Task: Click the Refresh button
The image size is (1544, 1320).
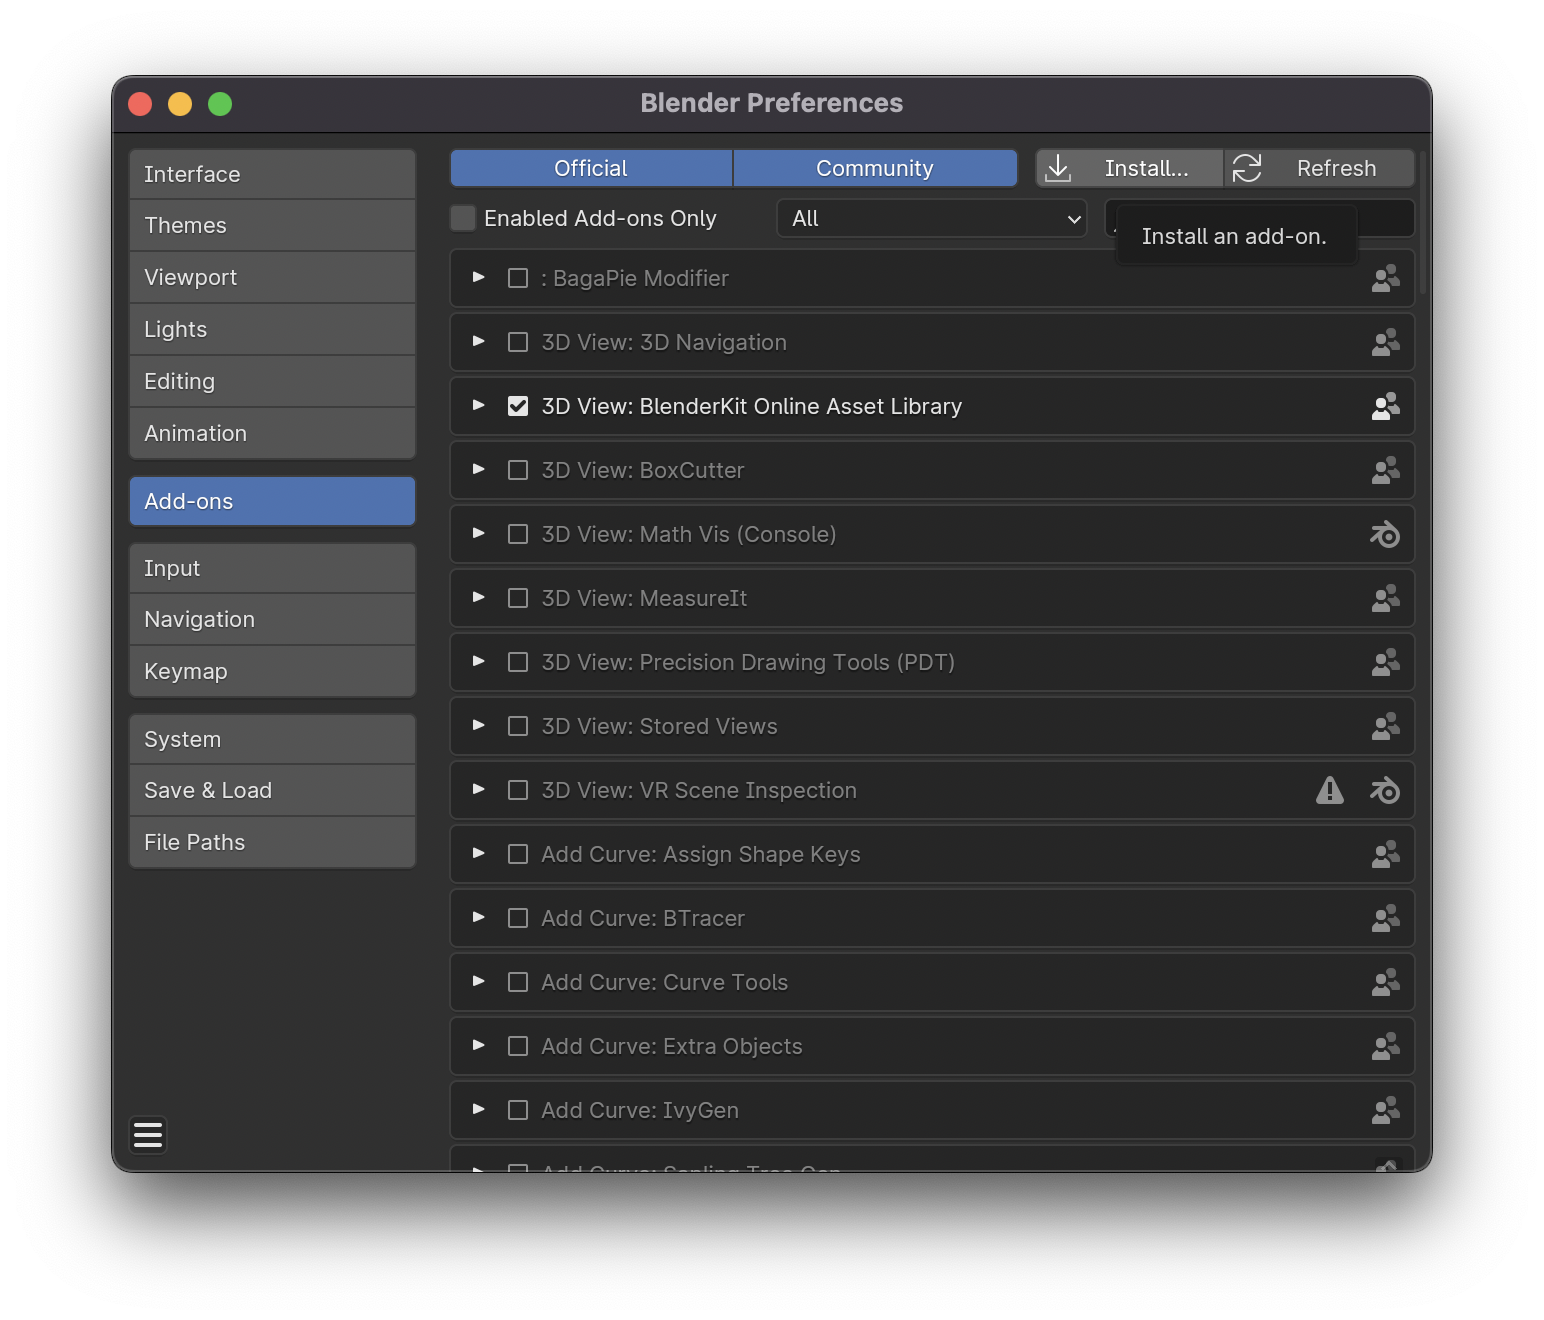Action: (x=1319, y=168)
